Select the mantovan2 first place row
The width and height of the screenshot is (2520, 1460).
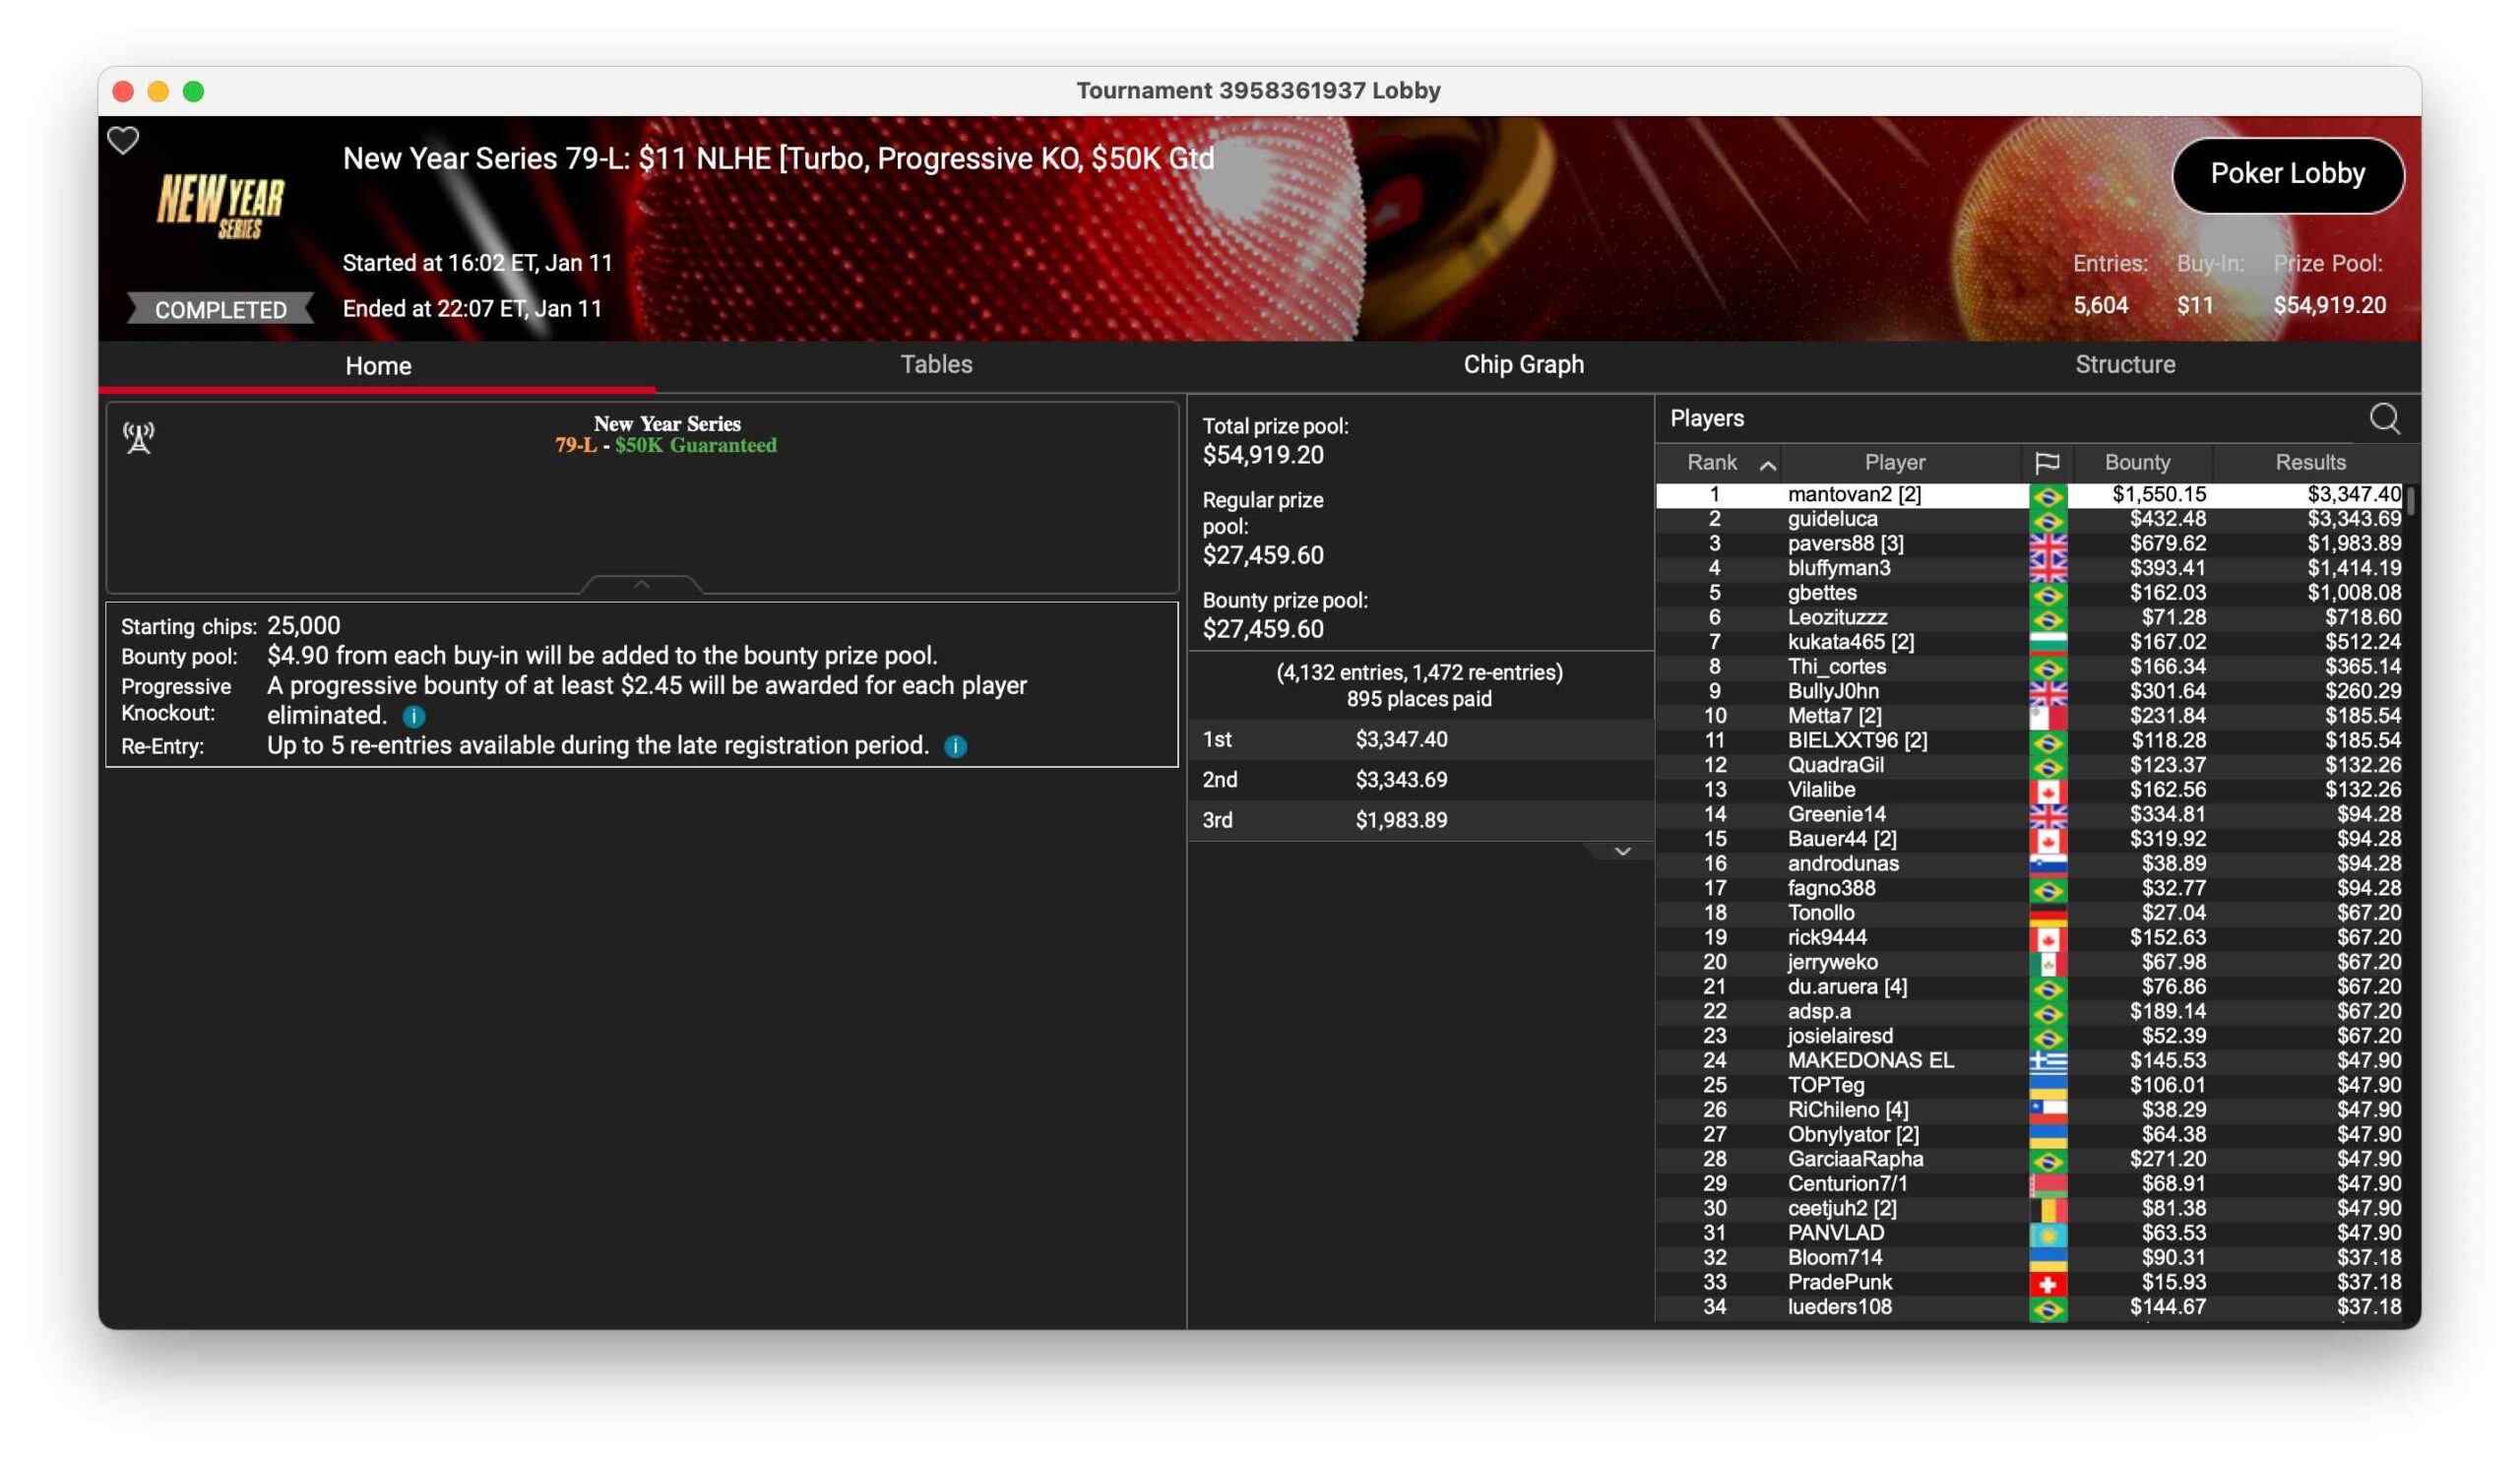tap(1853, 494)
